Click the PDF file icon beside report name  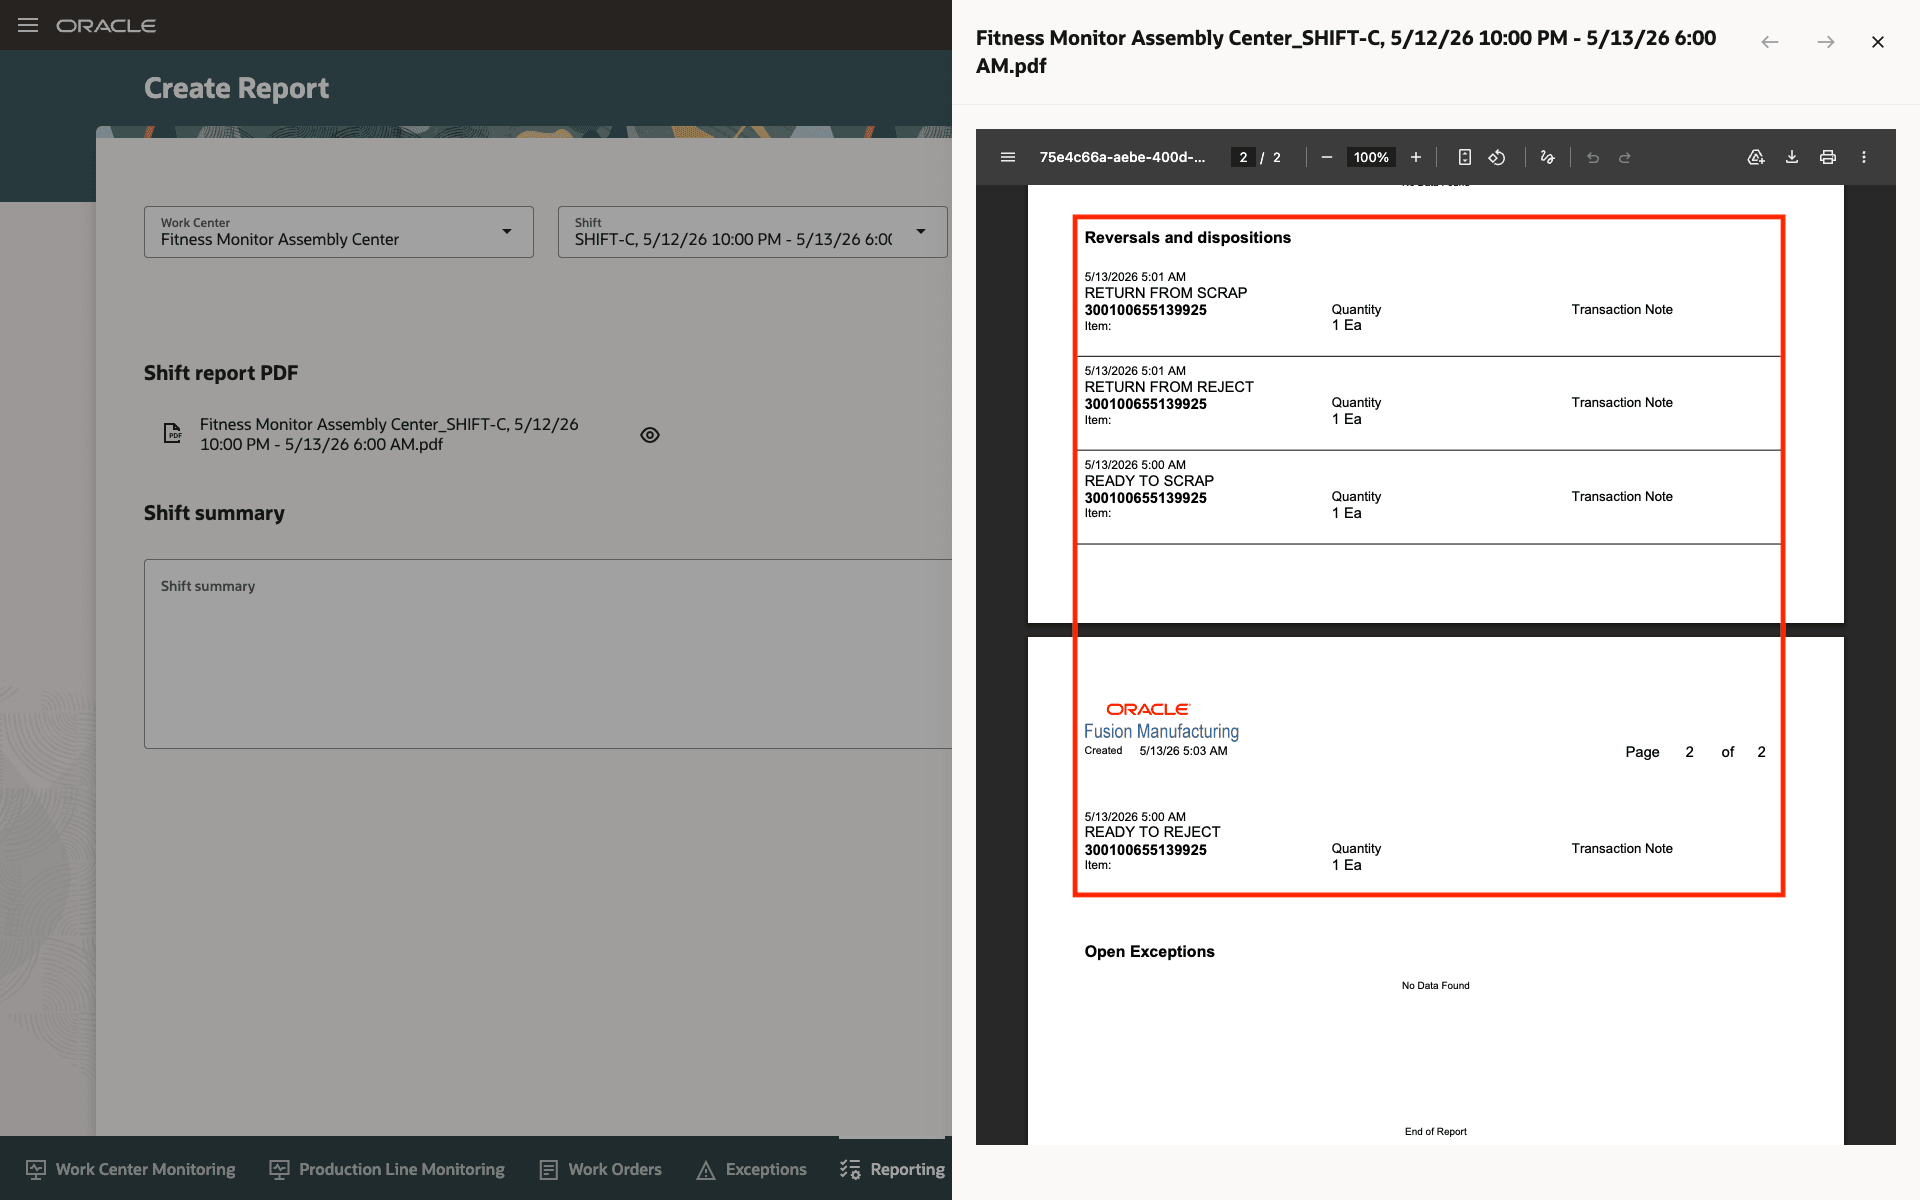[173, 434]
